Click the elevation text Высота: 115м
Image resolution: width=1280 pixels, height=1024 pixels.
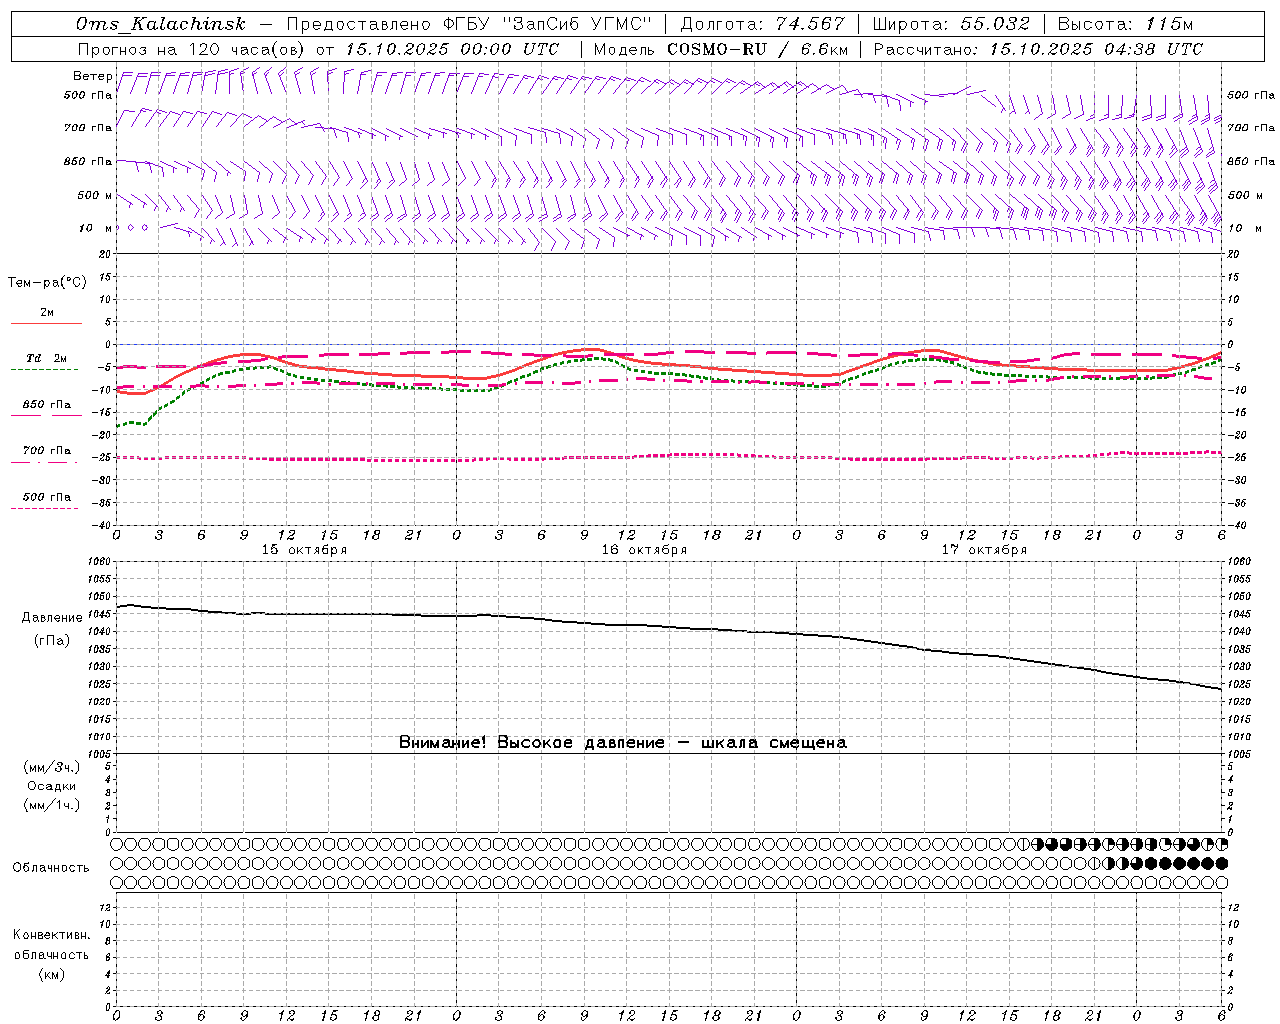click(x=1125, y=24)
